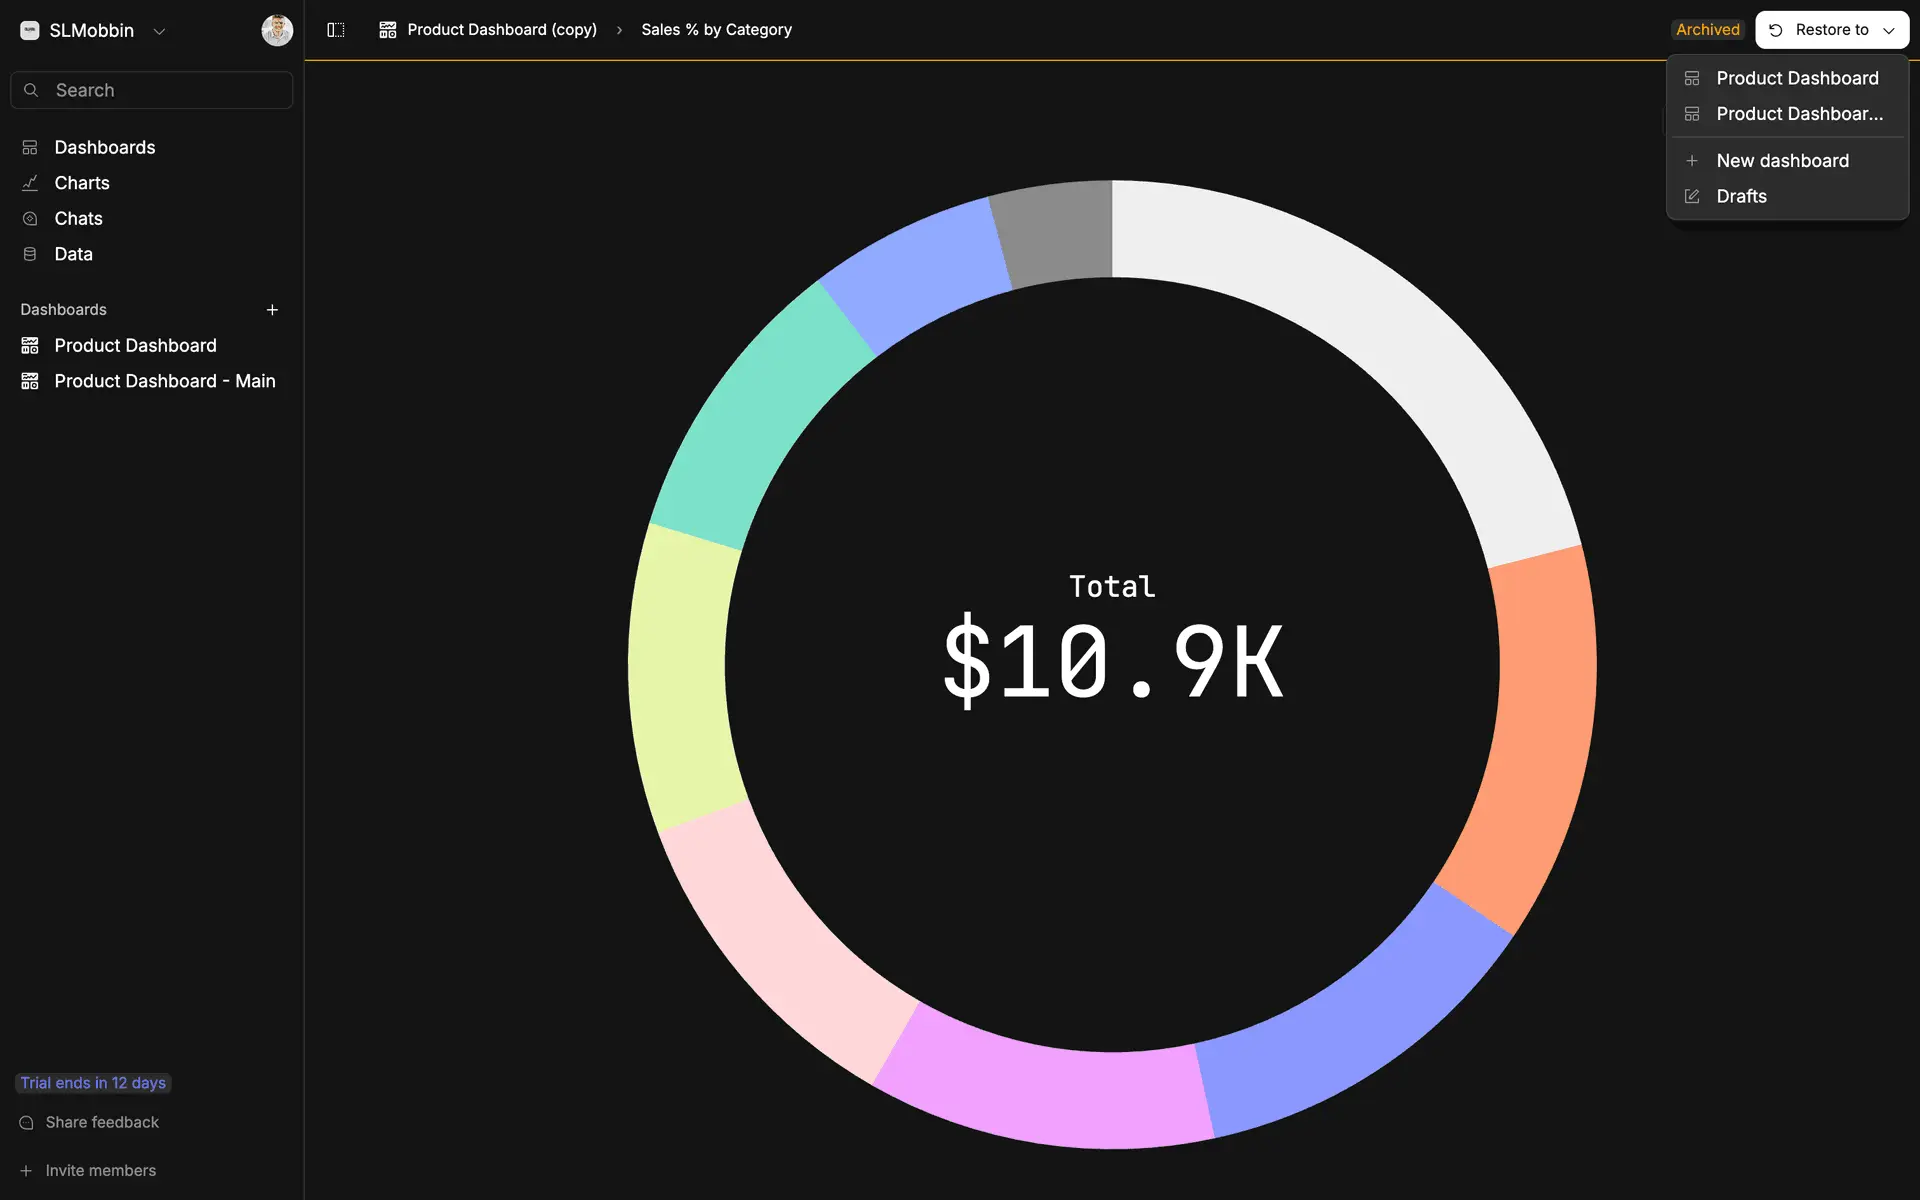The image size is (1920, 1200).
Task: Open the Data section icon
Action: 30,254
